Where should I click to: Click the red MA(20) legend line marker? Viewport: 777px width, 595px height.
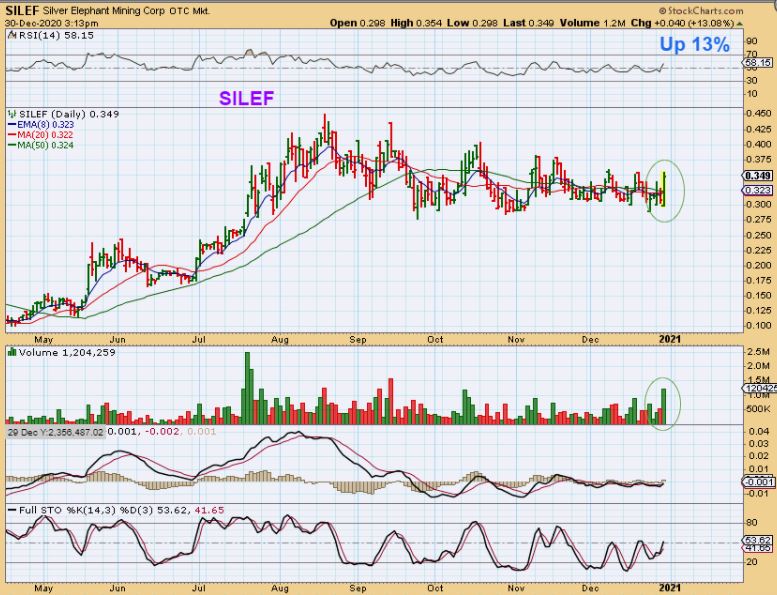[12, 135]
